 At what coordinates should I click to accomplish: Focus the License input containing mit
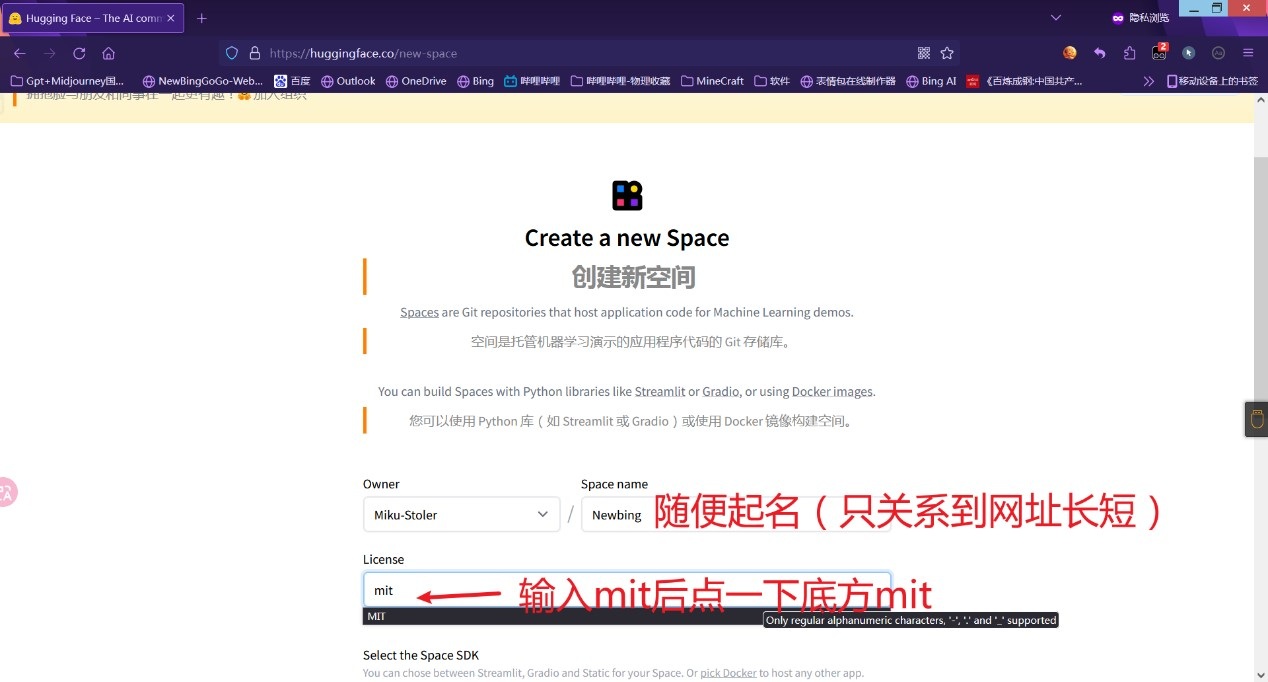(x=626, y=590)
